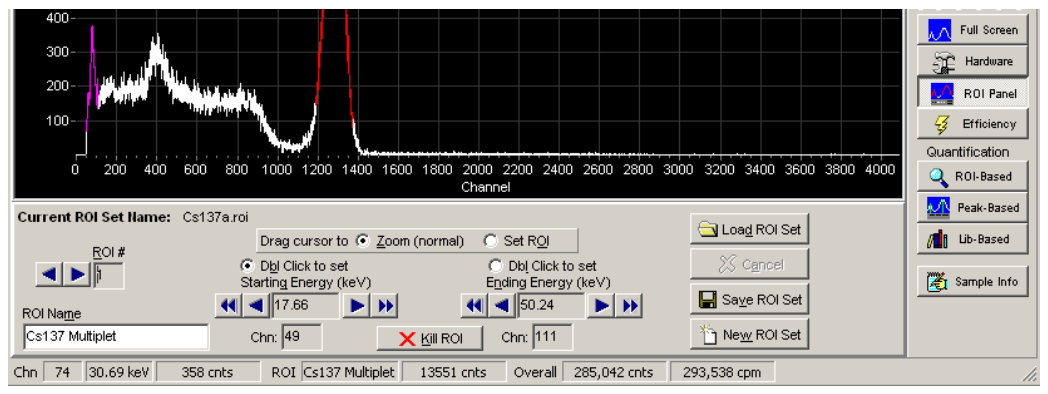Viewport: 1048px width, 394px height.
Task: Run Lib-Based quantification
Action: [972, 239]
